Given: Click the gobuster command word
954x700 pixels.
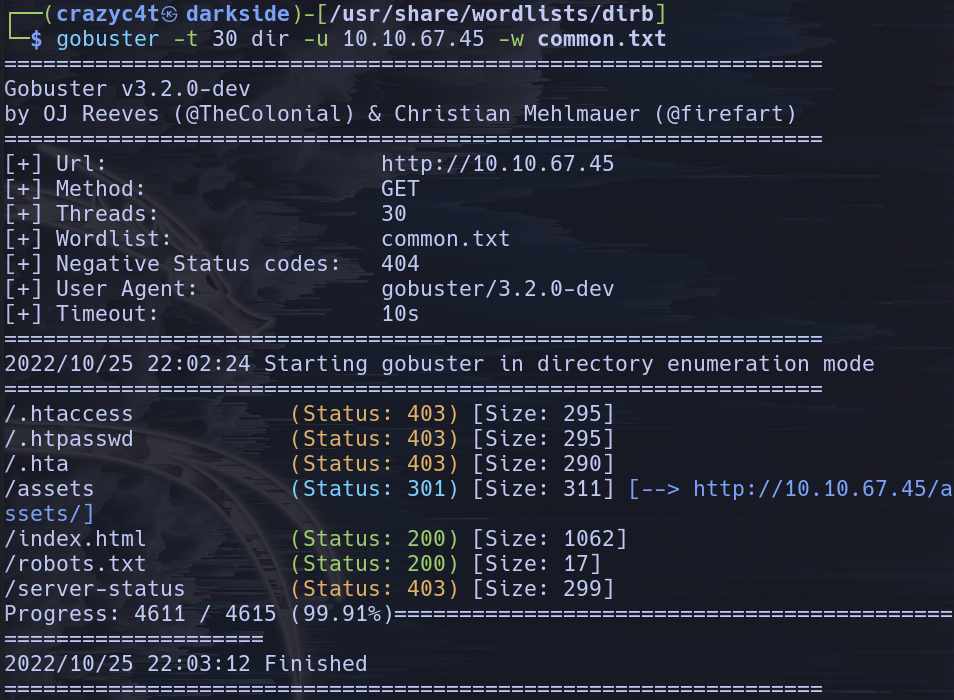Looking at the screenshot, I should coord(107,40).
